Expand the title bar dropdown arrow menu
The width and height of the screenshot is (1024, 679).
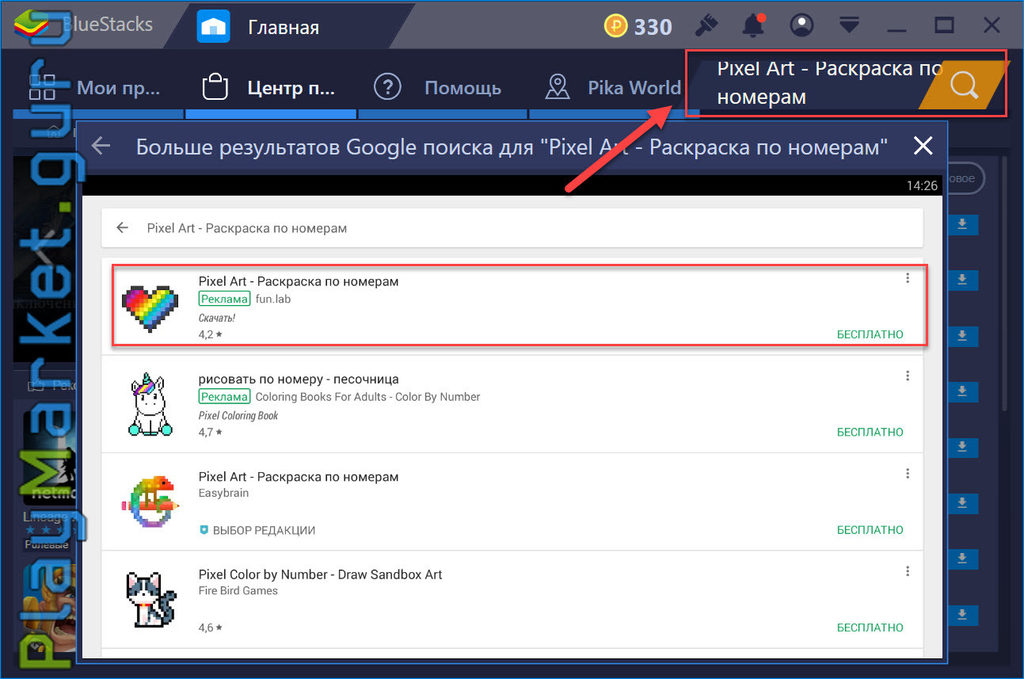(x=849, y=25)
